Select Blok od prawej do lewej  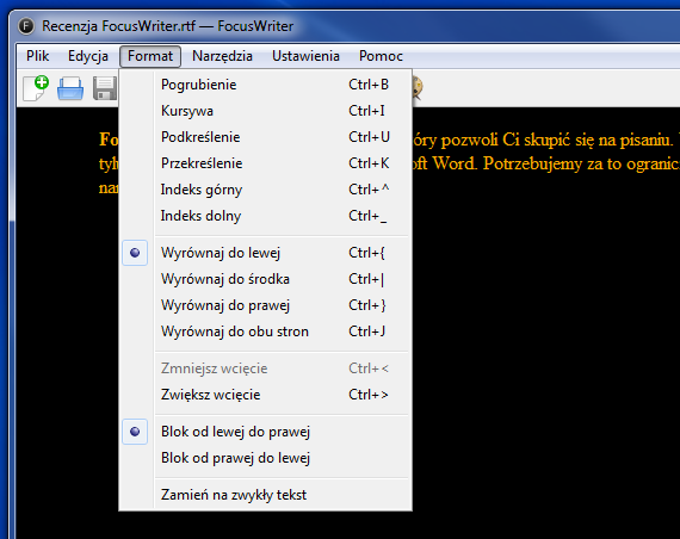click(265, 458)
